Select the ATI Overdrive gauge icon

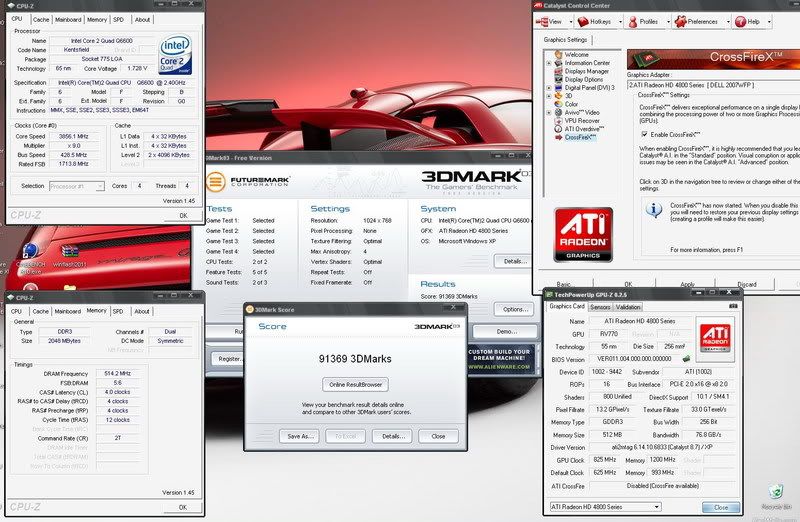(x=558, y=129)
